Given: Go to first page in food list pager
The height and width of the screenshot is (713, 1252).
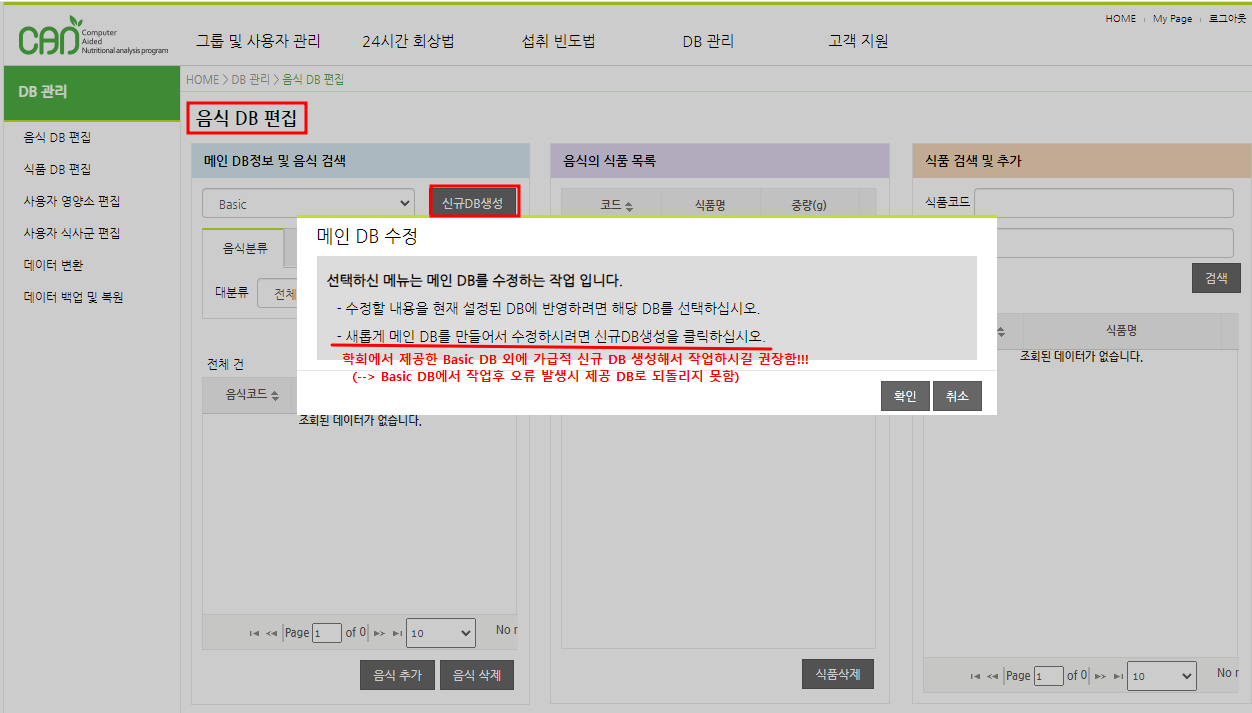Looking at the screenshot, I should pos(254,633).
